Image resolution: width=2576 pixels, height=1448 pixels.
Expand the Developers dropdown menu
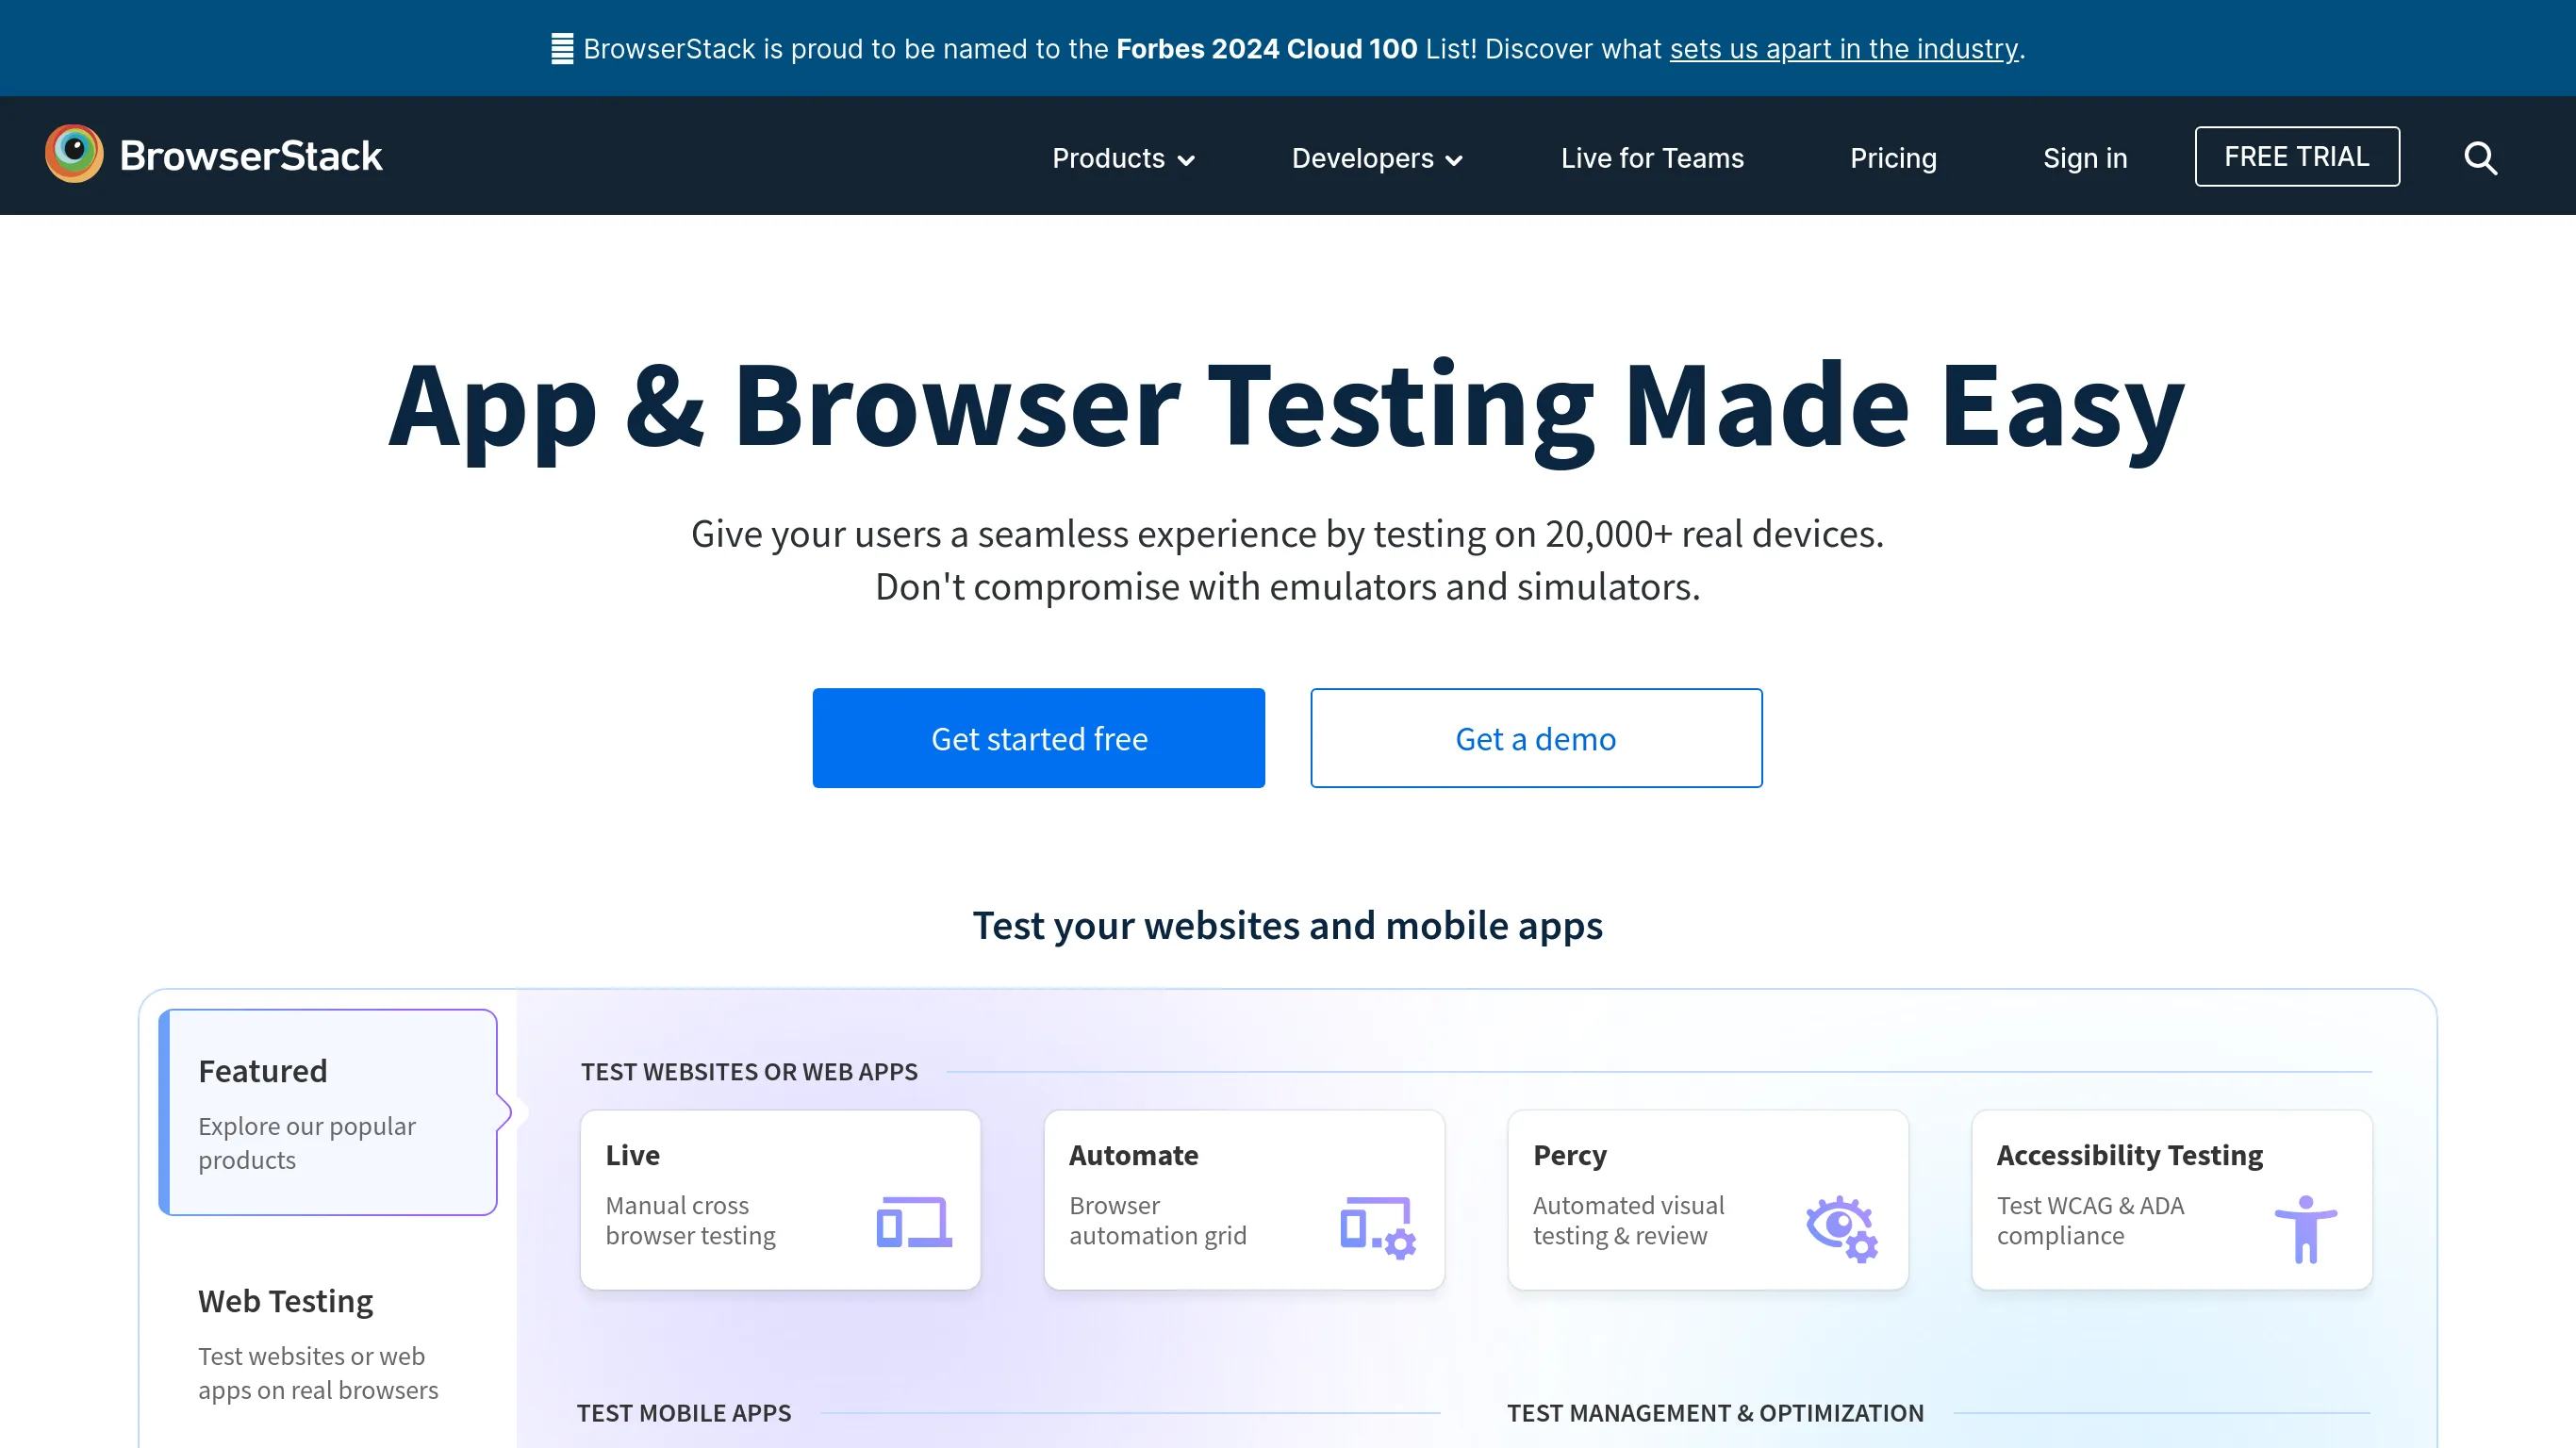[1379, 156]
